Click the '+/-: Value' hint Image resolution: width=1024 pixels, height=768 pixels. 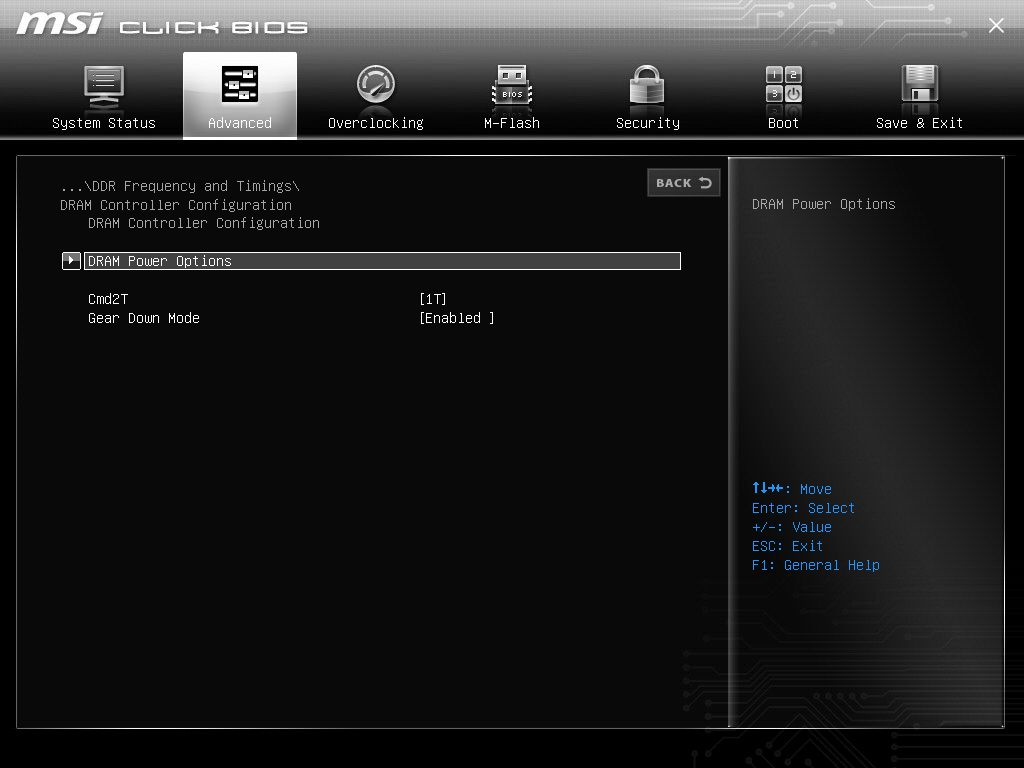click(792, 527)
